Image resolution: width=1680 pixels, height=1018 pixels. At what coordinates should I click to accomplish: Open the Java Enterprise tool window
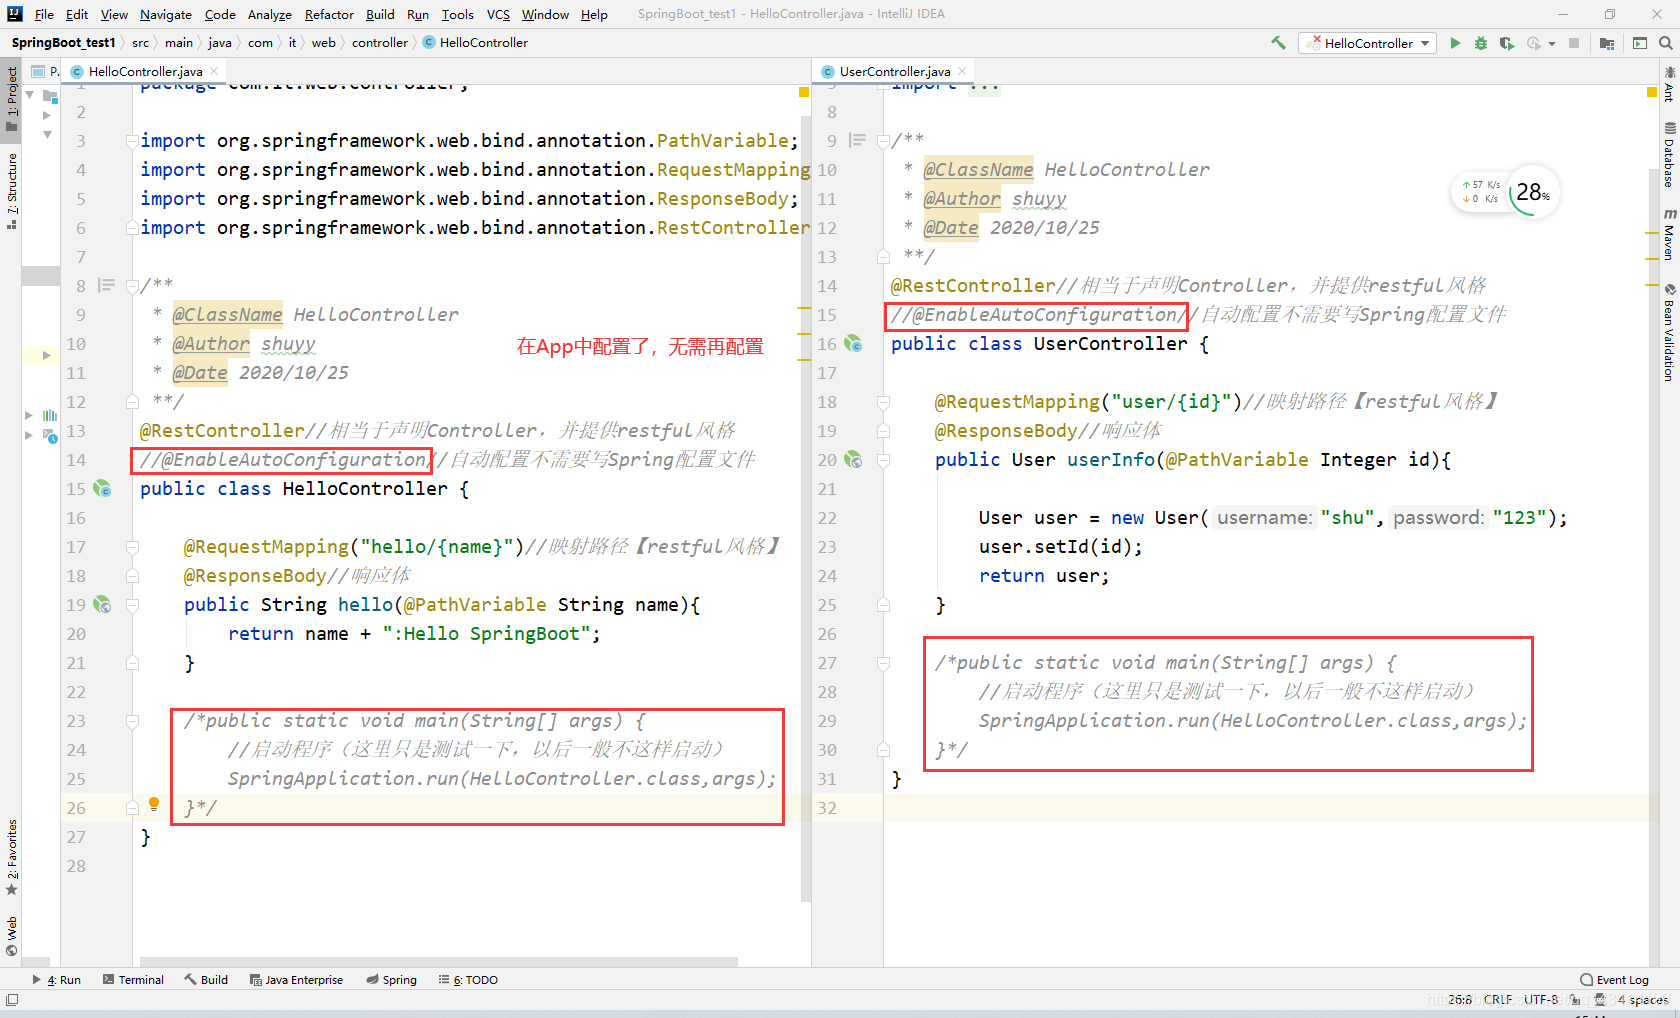296,980
